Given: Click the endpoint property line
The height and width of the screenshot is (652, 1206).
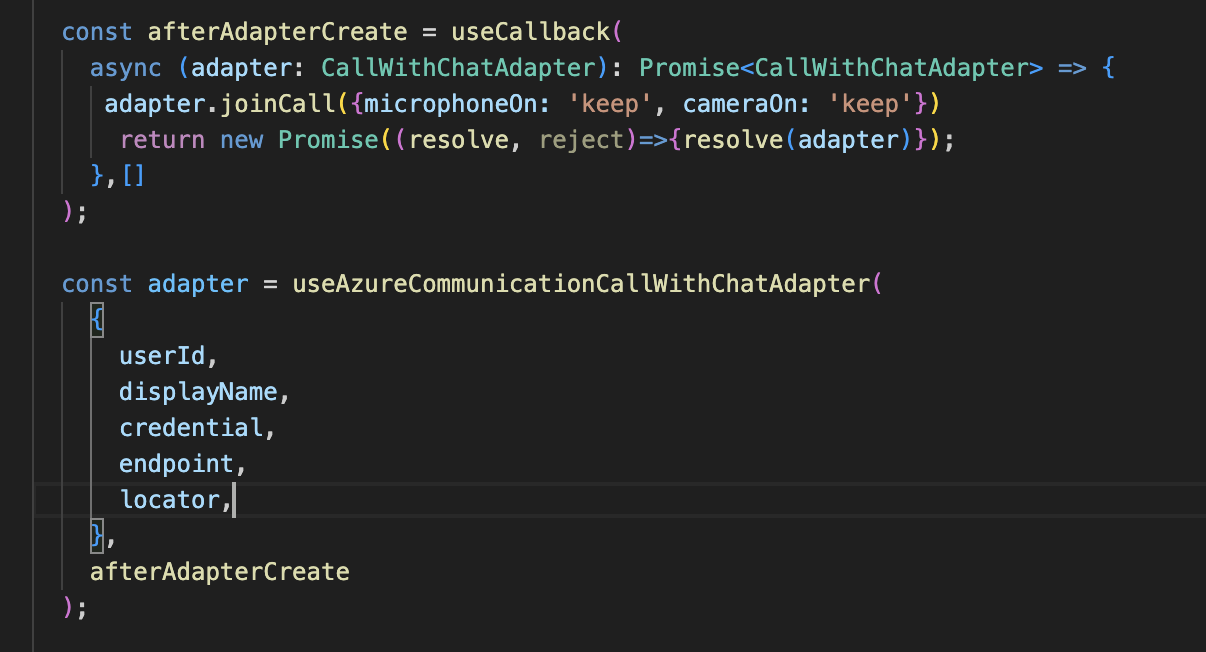Looking at the screenshot, I should tap(183, 464).
